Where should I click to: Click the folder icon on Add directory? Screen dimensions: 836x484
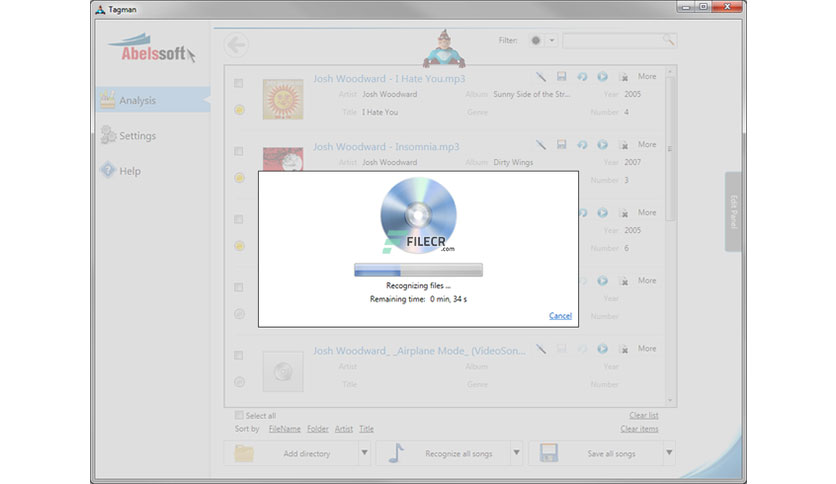click(x=244, y=453)
